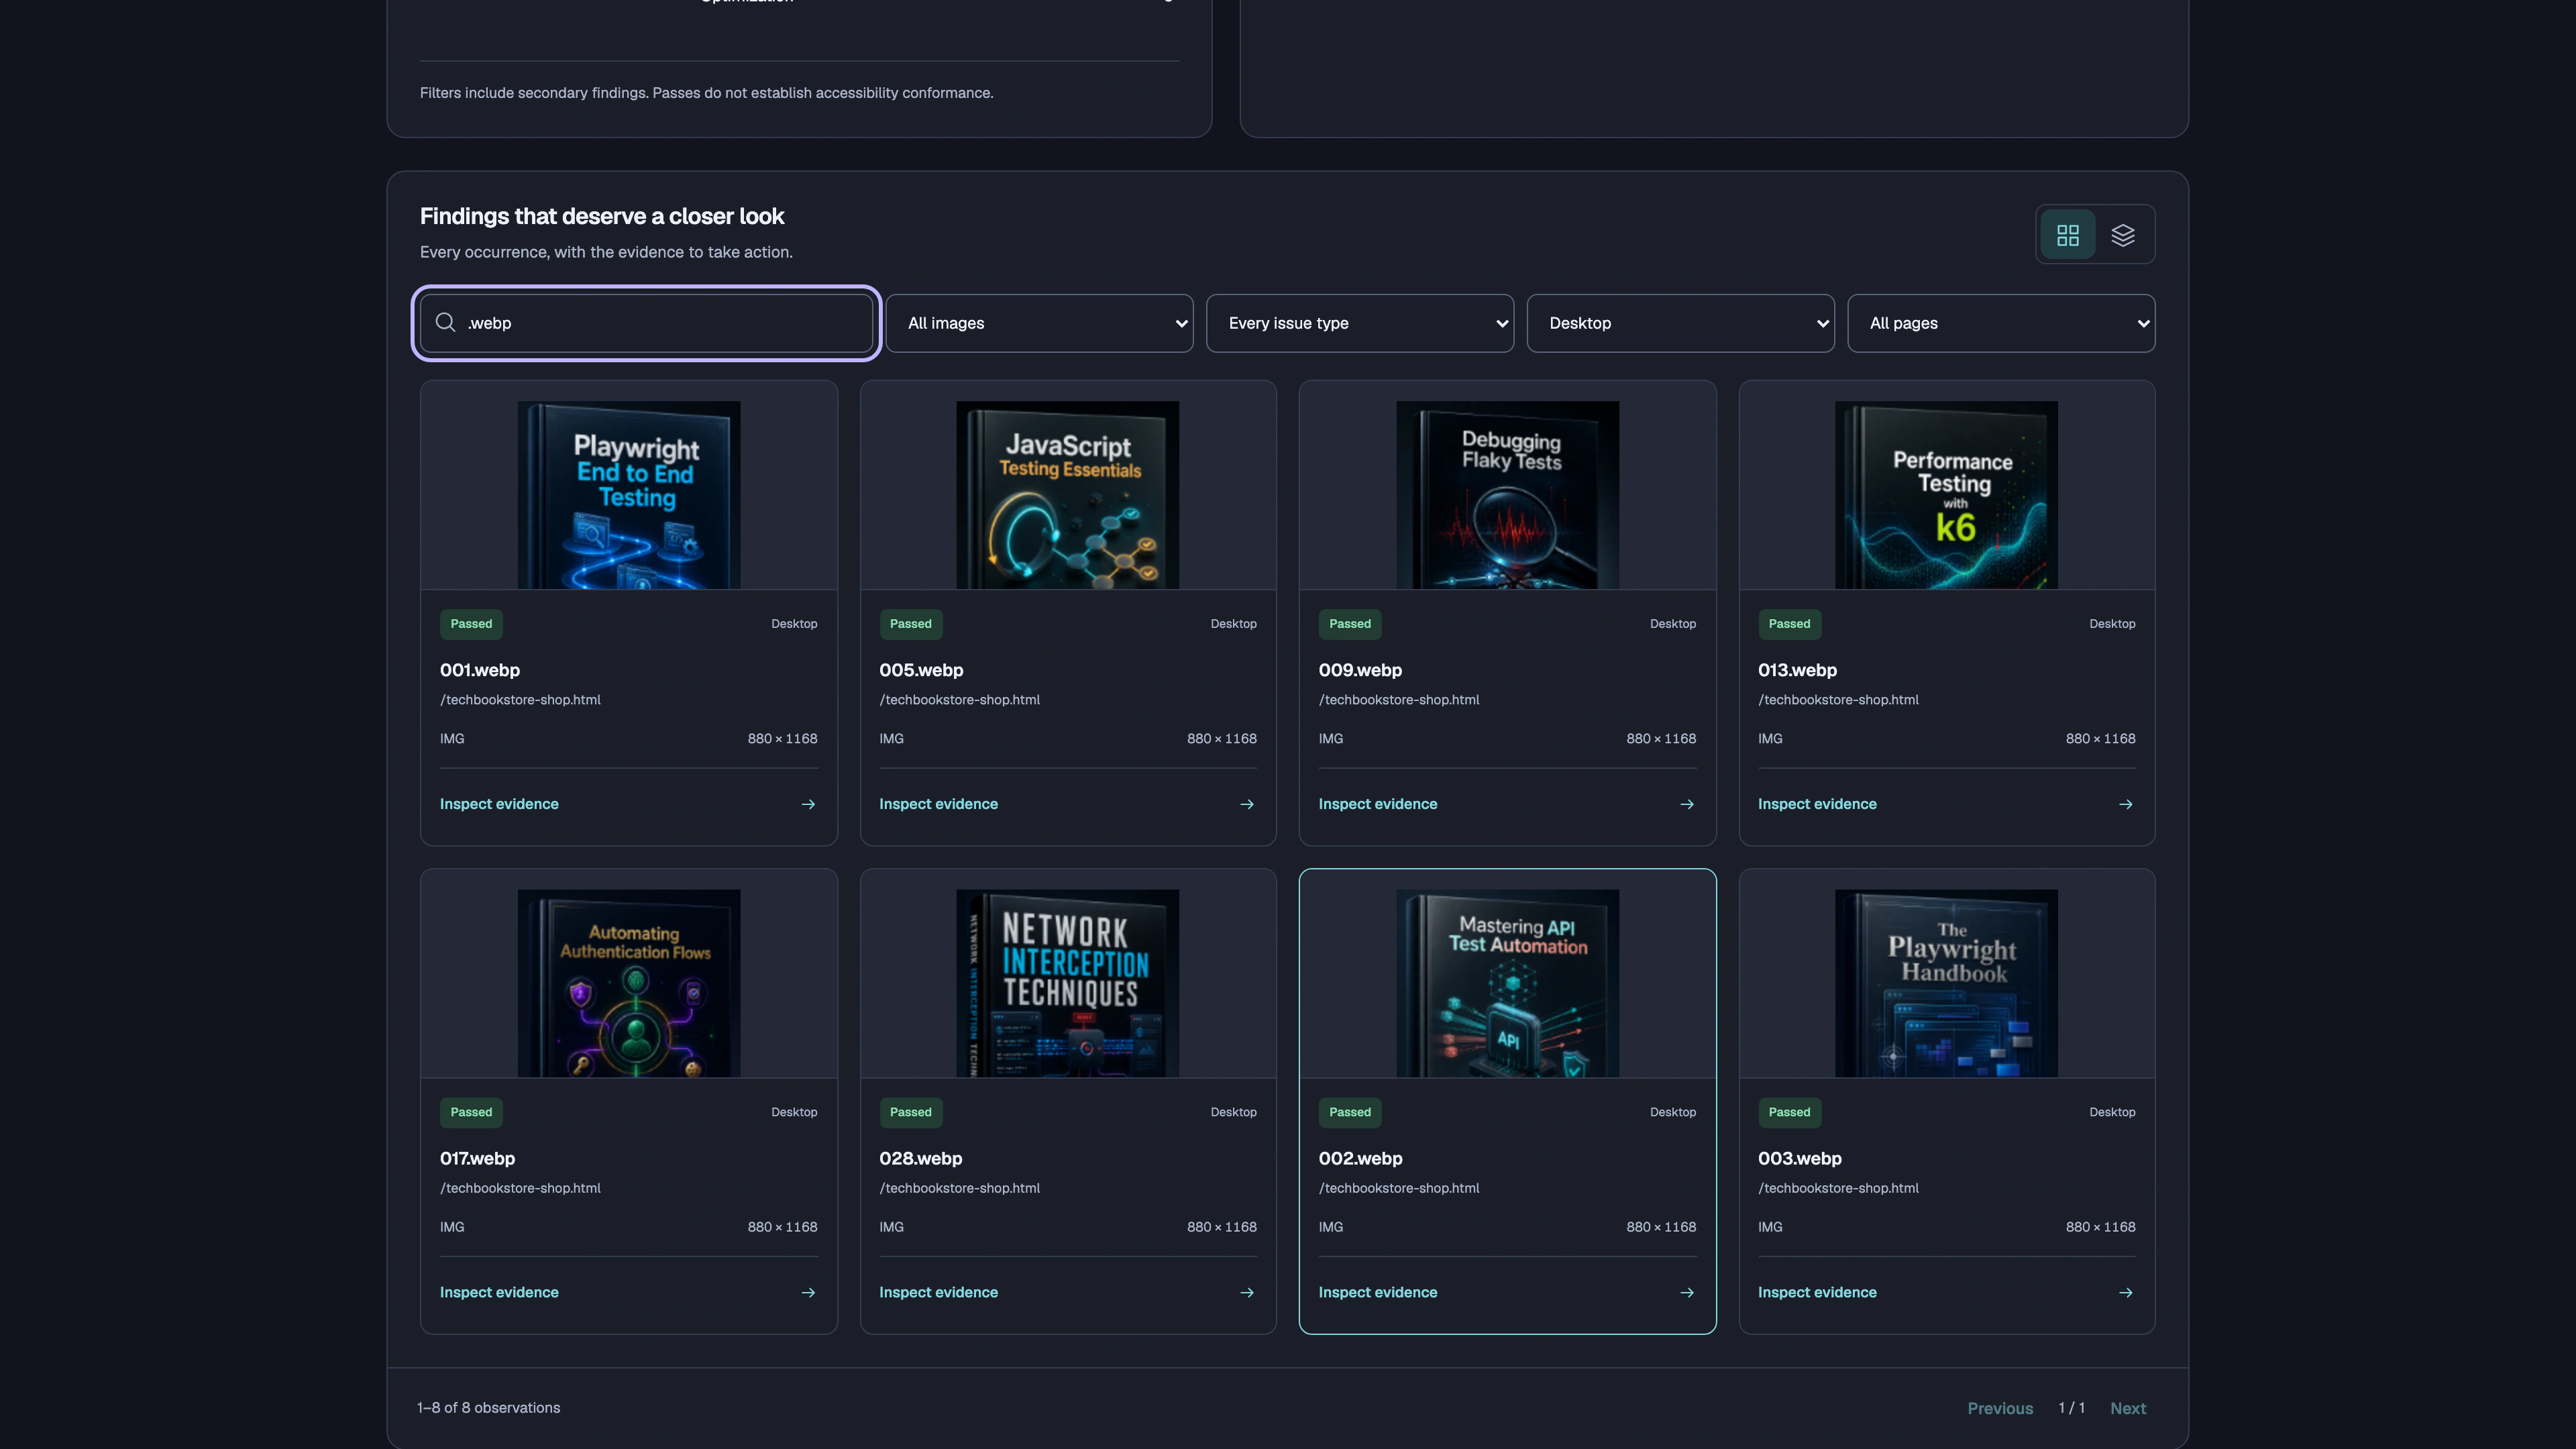Click the arrow icon on 013.webp card
The width and height of the screenshot is (2576, 1449).
coord(2126,804)
